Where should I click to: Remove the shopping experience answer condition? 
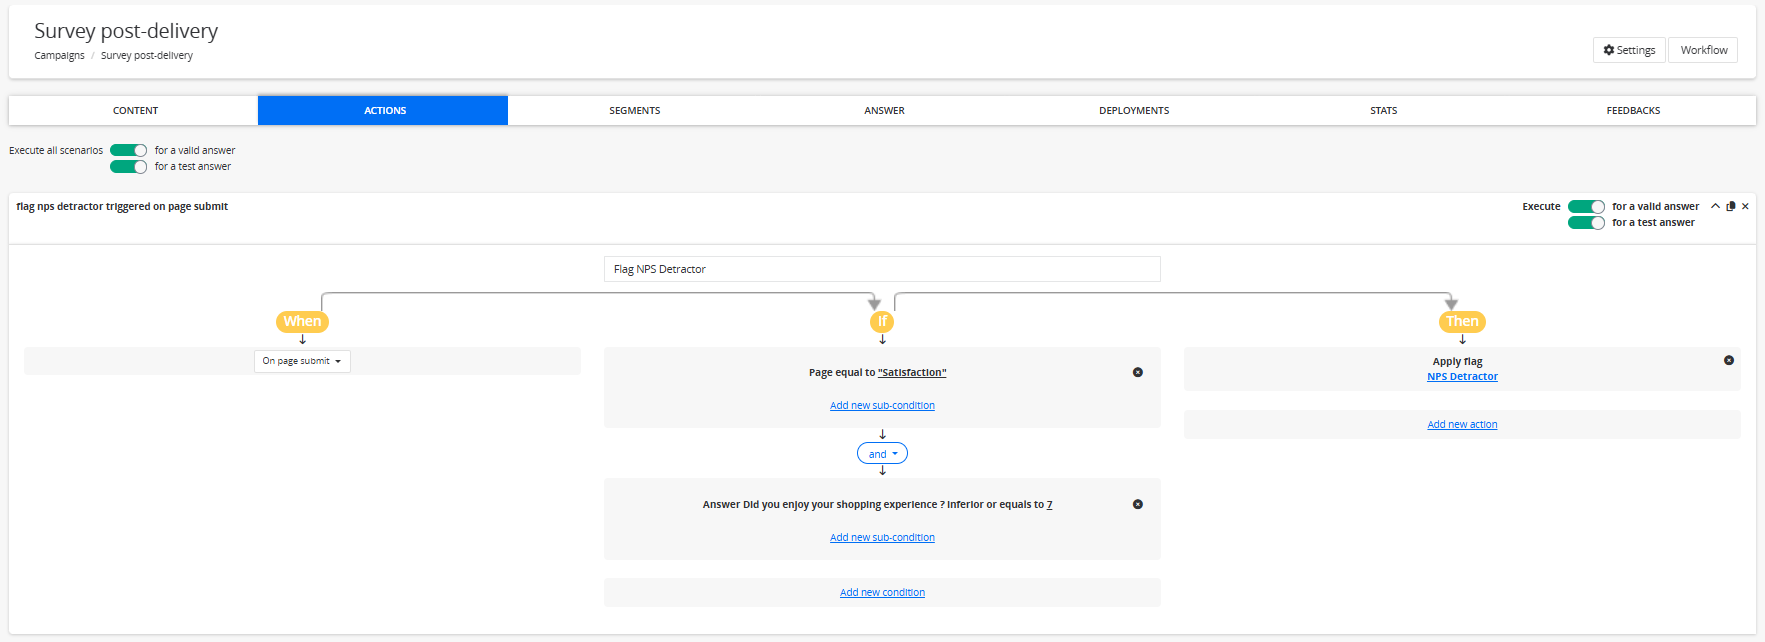1138,504
